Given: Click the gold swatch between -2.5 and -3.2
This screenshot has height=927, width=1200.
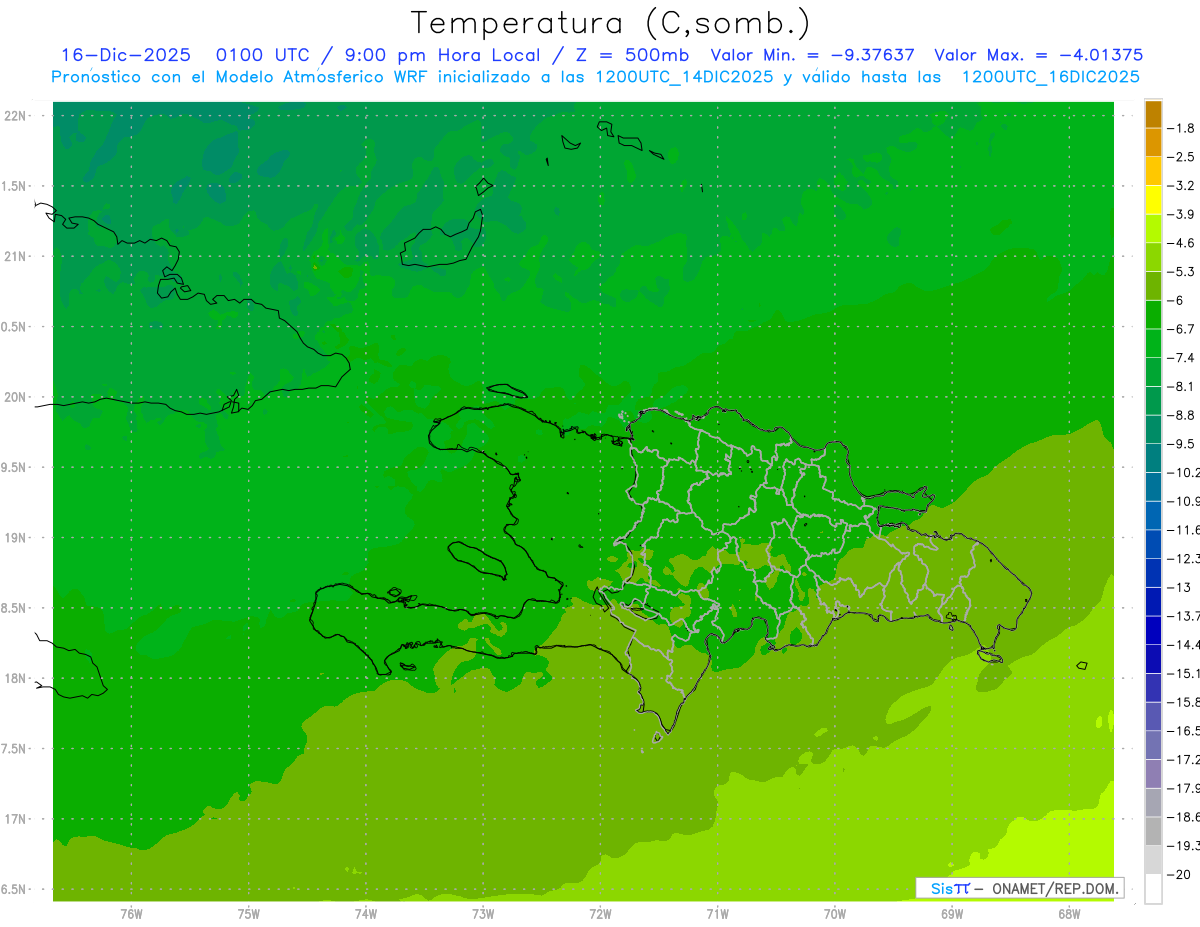Looking at the screenshot, I should pyautogui.click(x=1153, y=171).
